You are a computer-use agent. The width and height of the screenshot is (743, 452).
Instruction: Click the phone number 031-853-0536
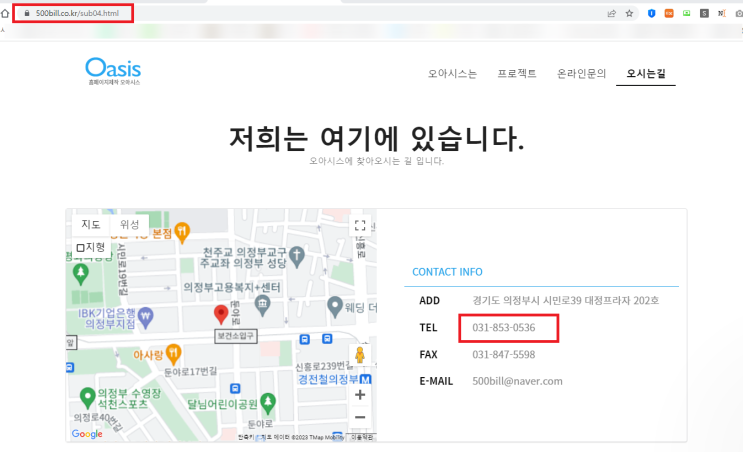[x=504, y=327]
